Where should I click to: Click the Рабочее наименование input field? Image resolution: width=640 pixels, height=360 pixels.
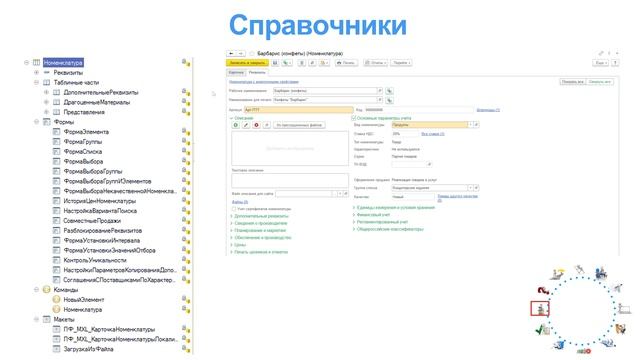(325, 91)
